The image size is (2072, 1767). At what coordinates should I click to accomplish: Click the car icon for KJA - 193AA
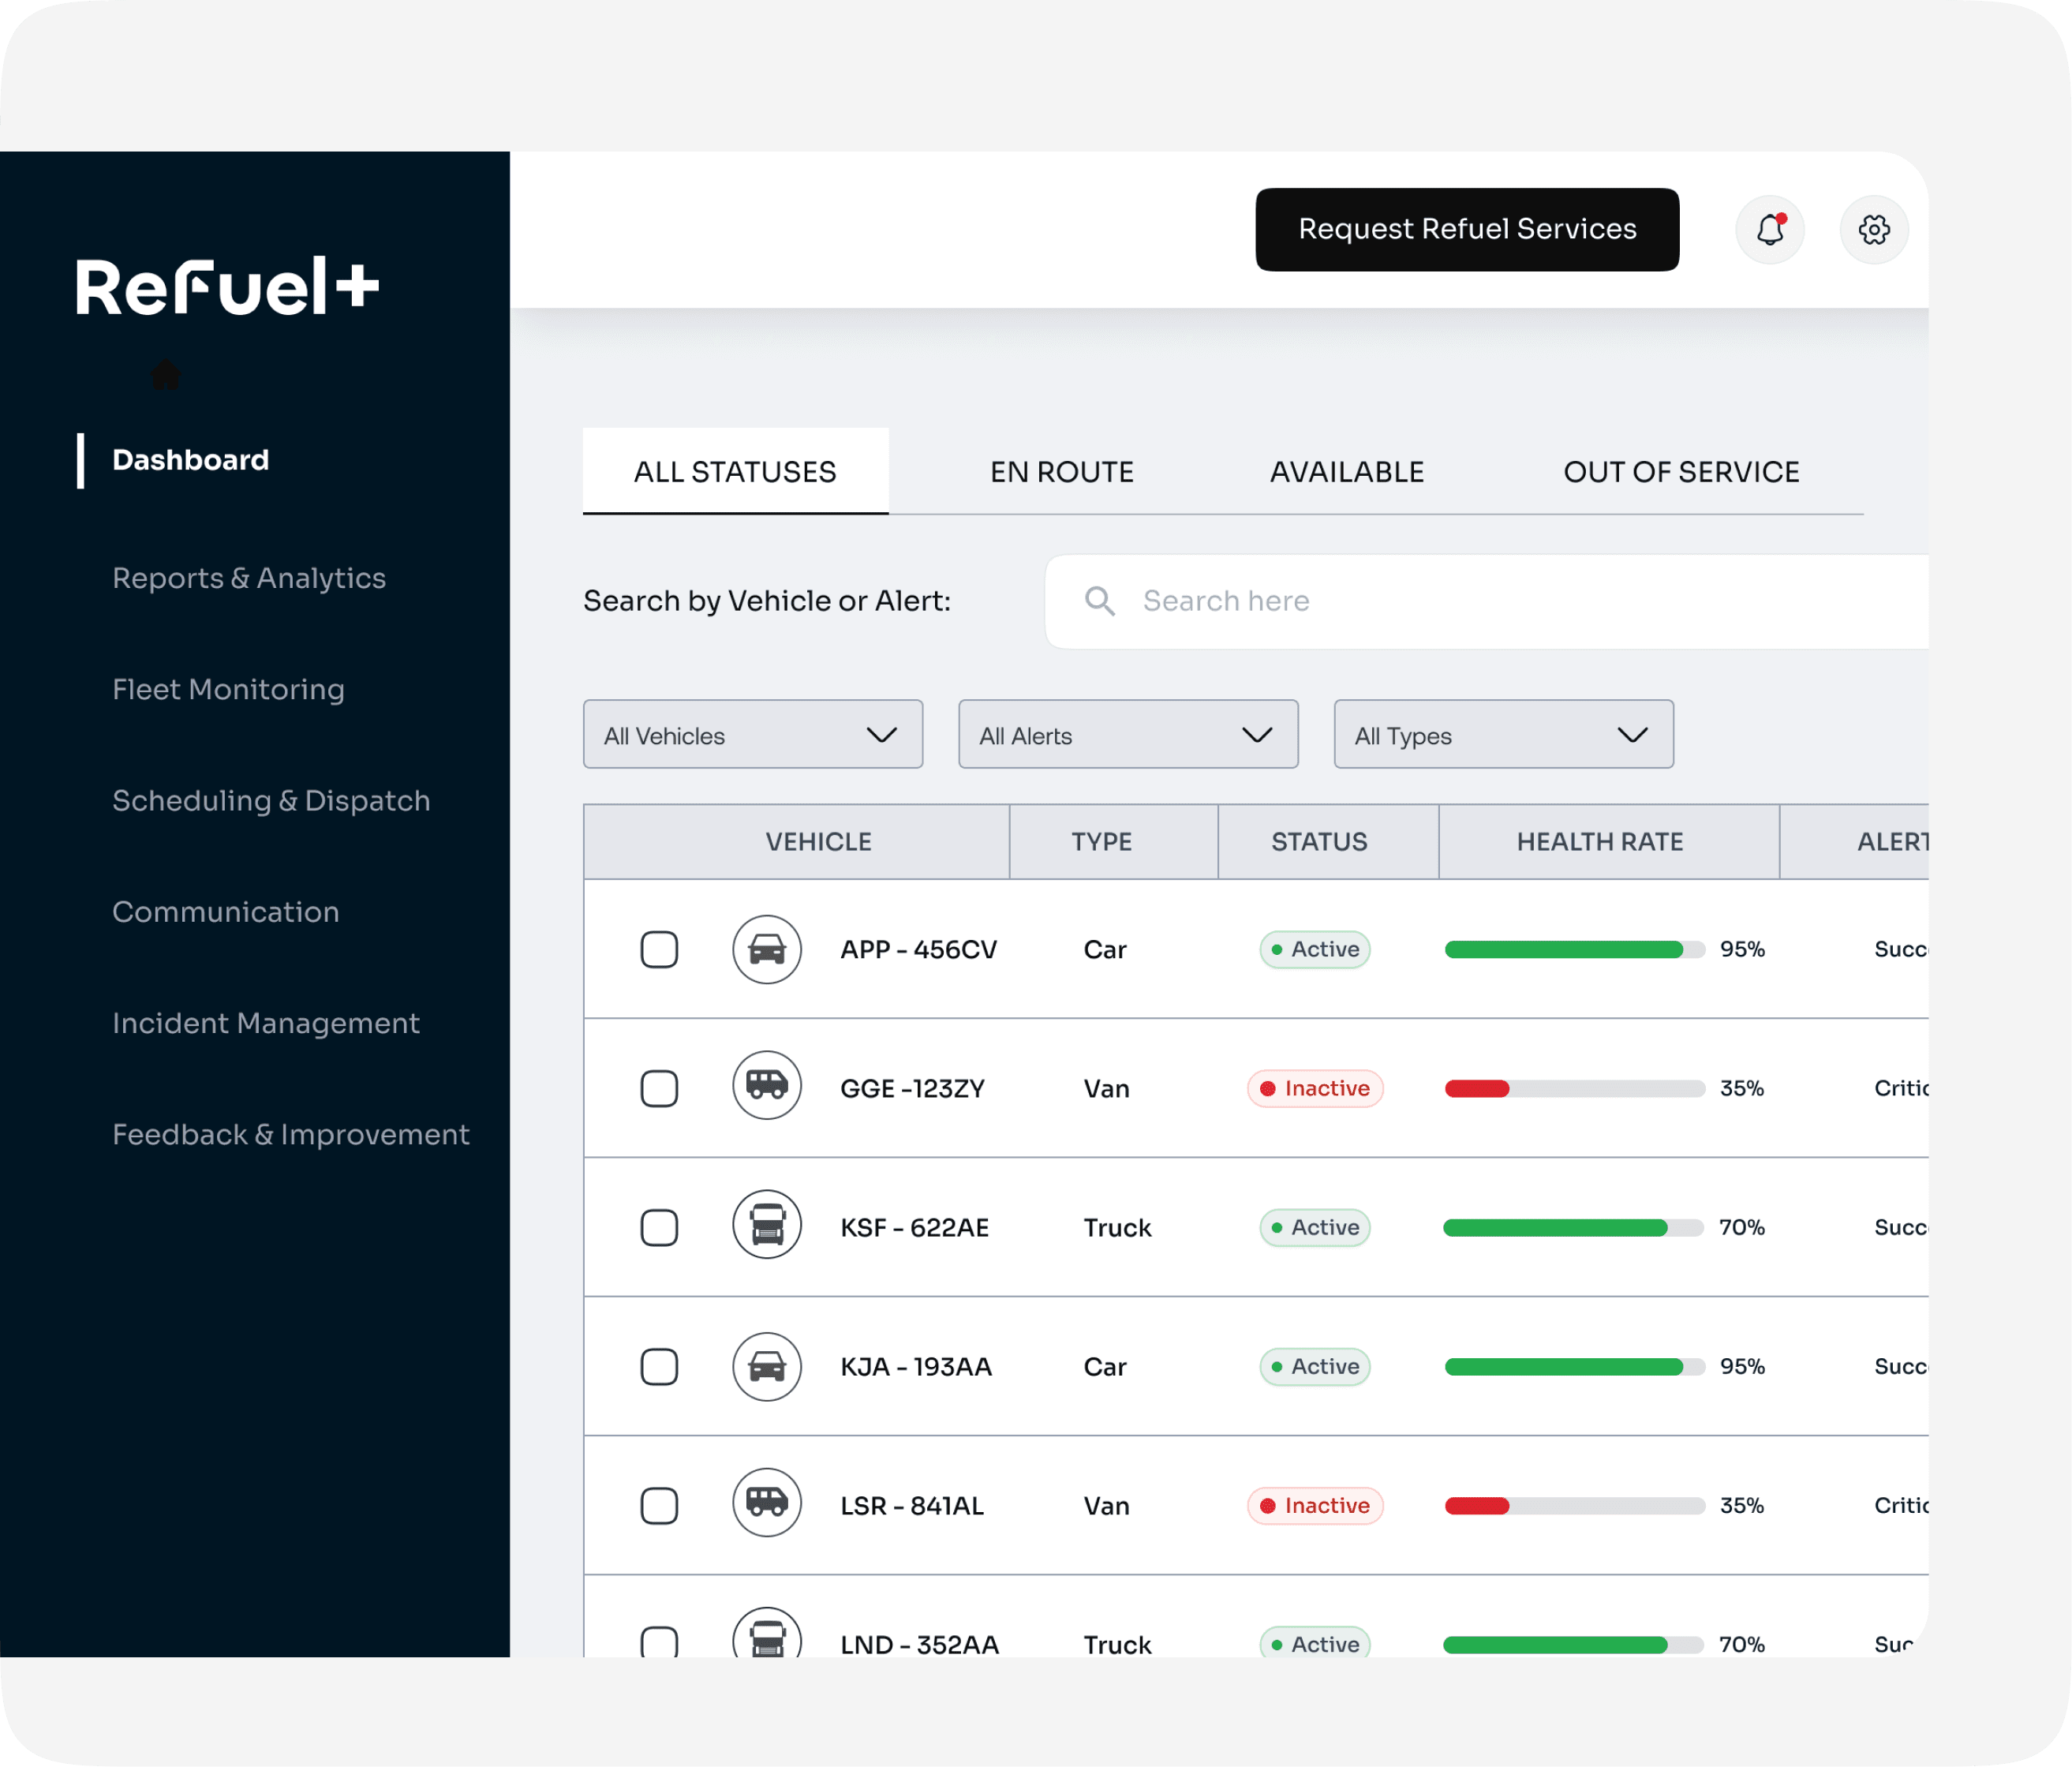(767, 1366)
